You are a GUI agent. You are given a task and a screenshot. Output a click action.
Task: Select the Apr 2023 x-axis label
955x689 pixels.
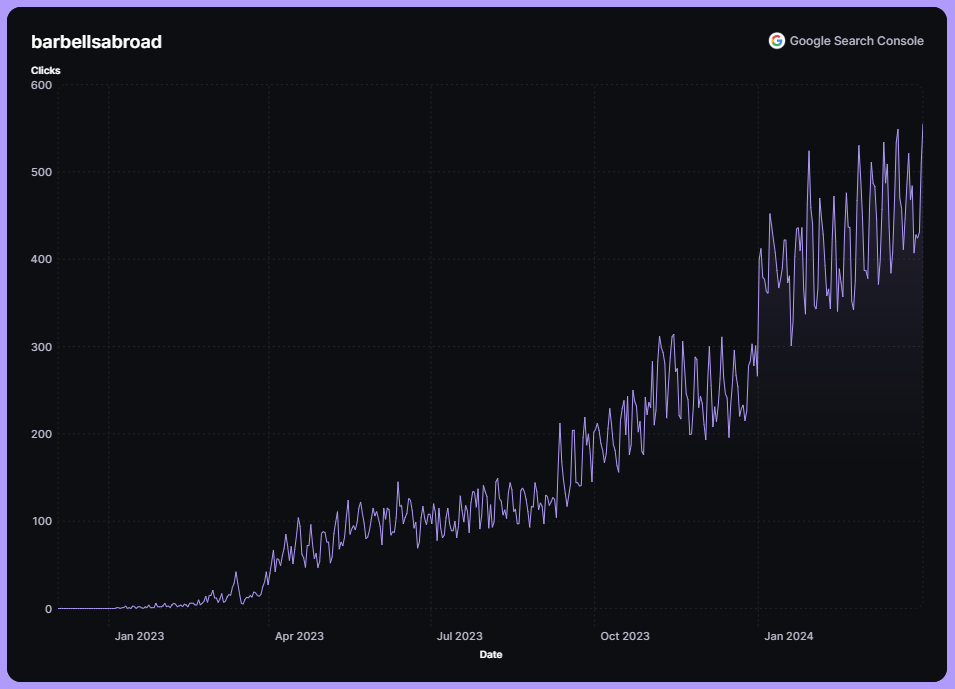[x=299, y=636]
